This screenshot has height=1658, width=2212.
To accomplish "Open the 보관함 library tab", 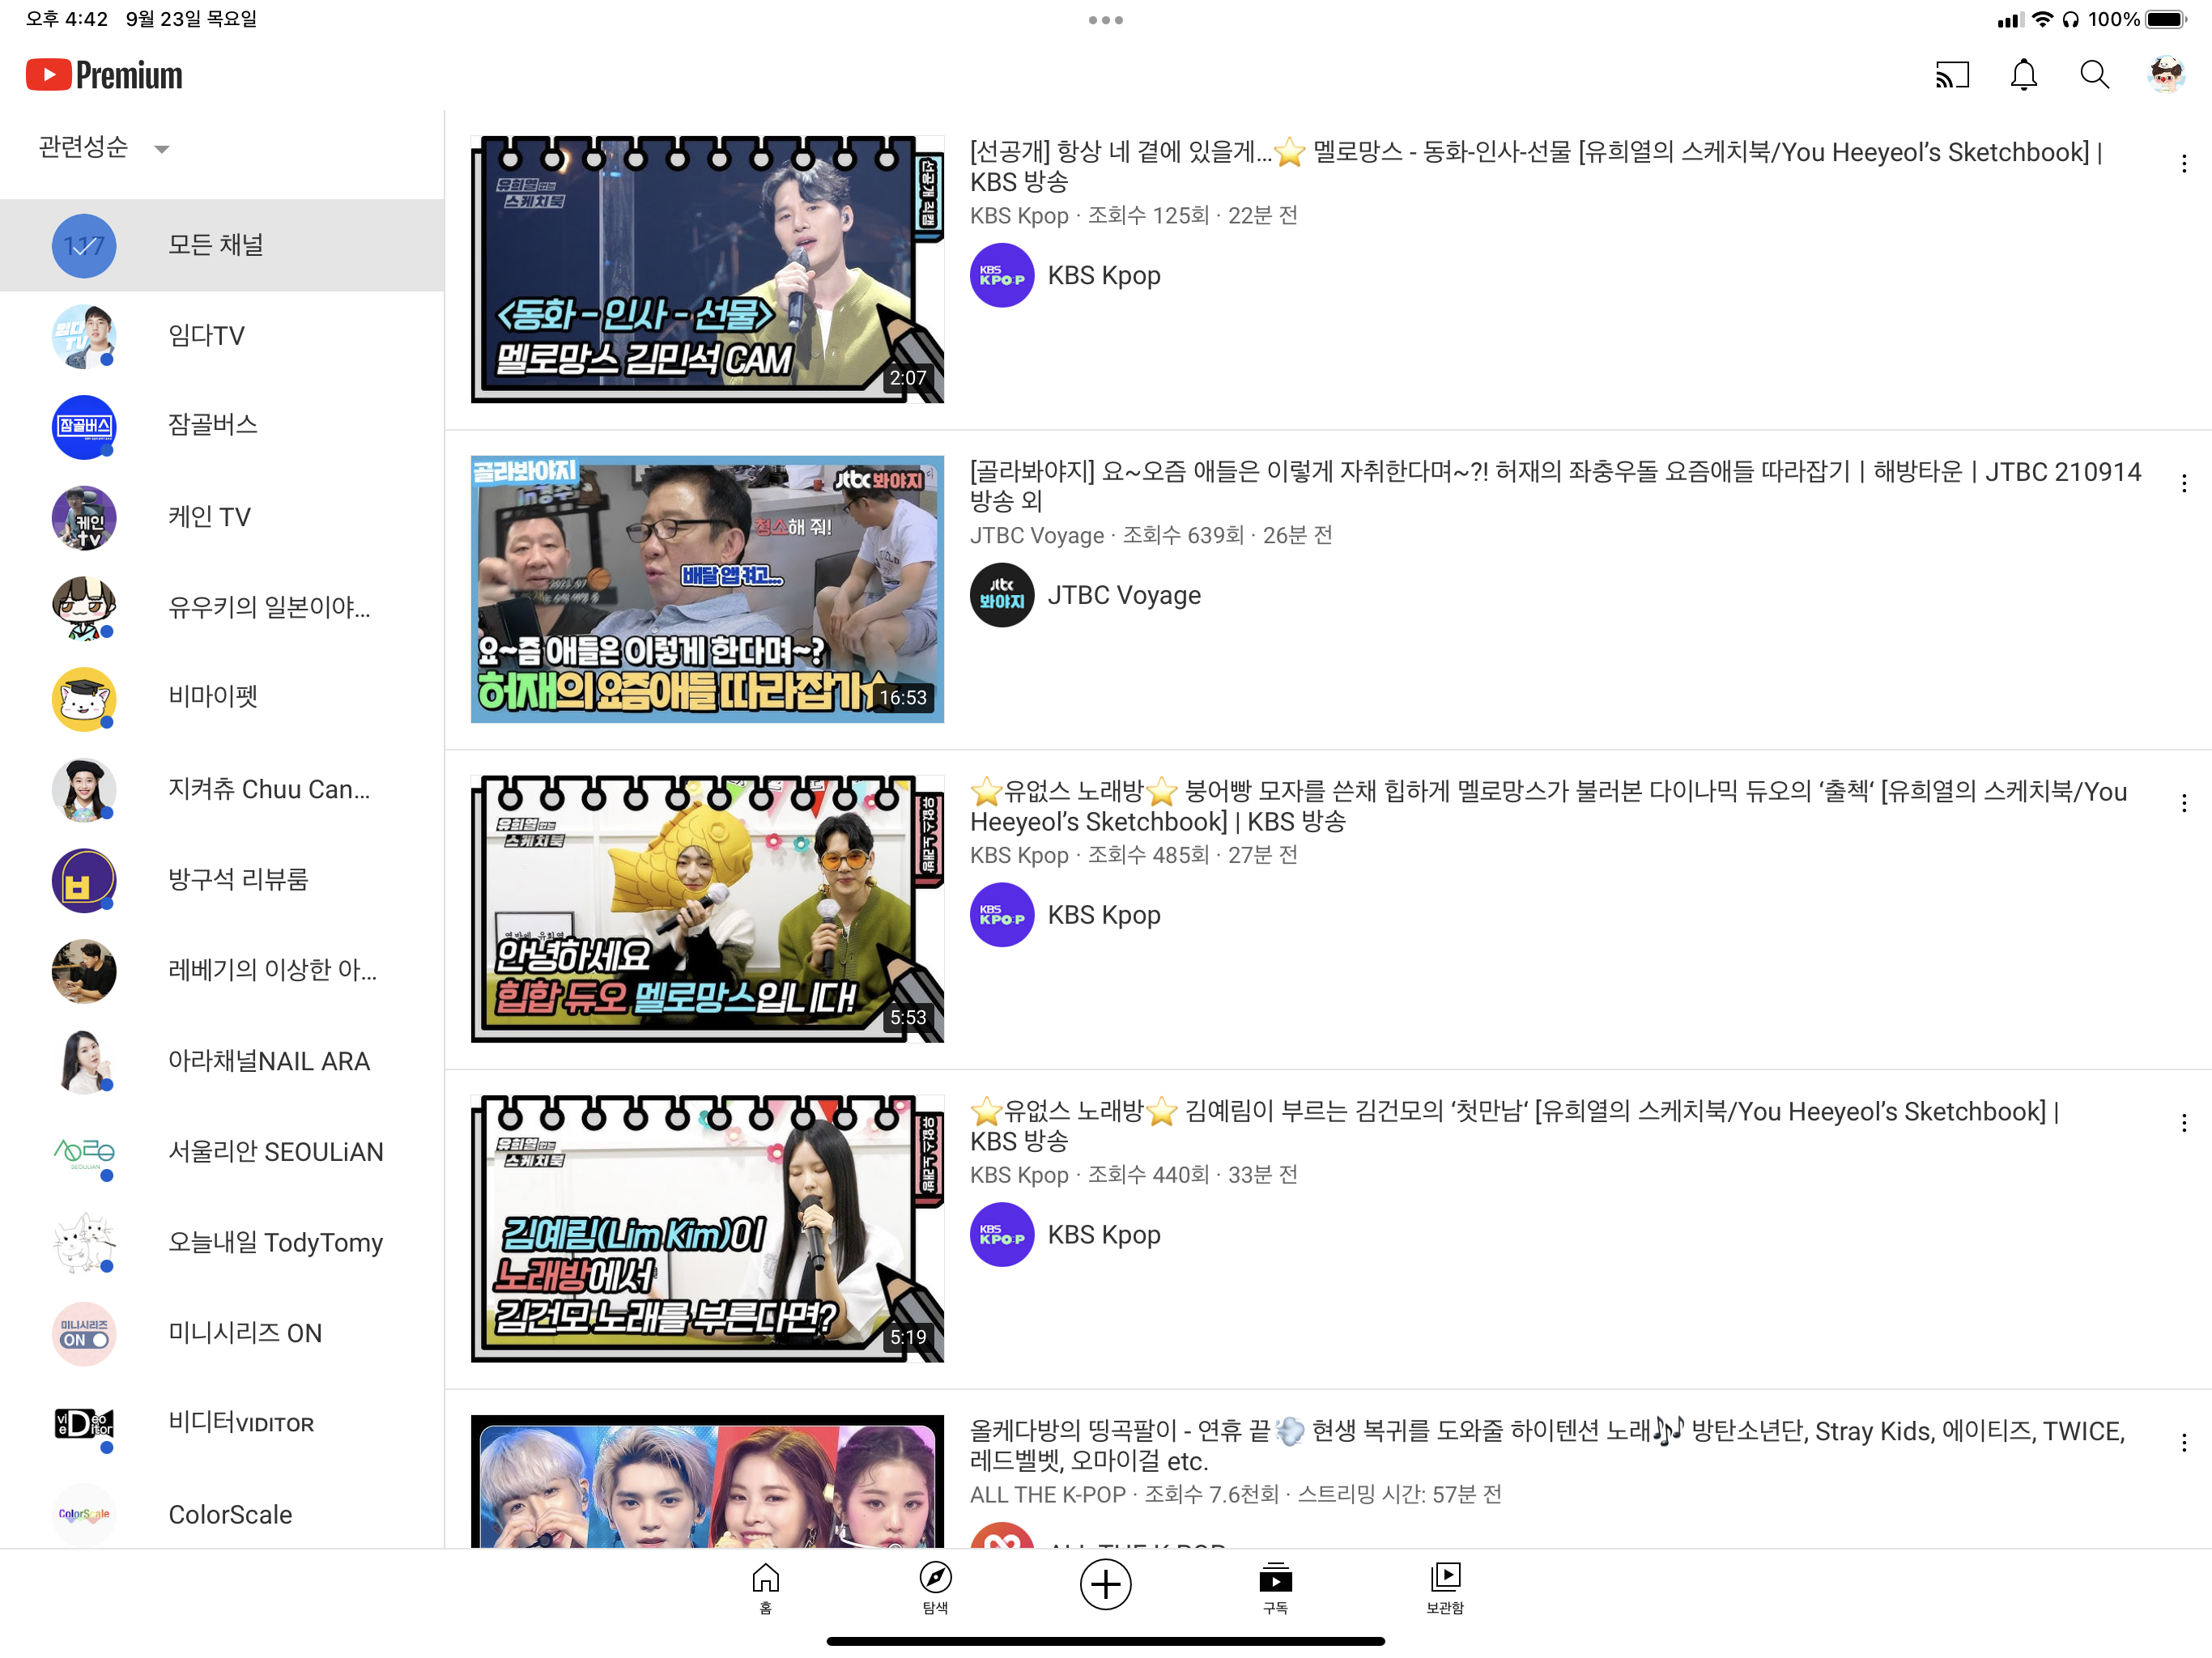I will pos(1444,1586).
